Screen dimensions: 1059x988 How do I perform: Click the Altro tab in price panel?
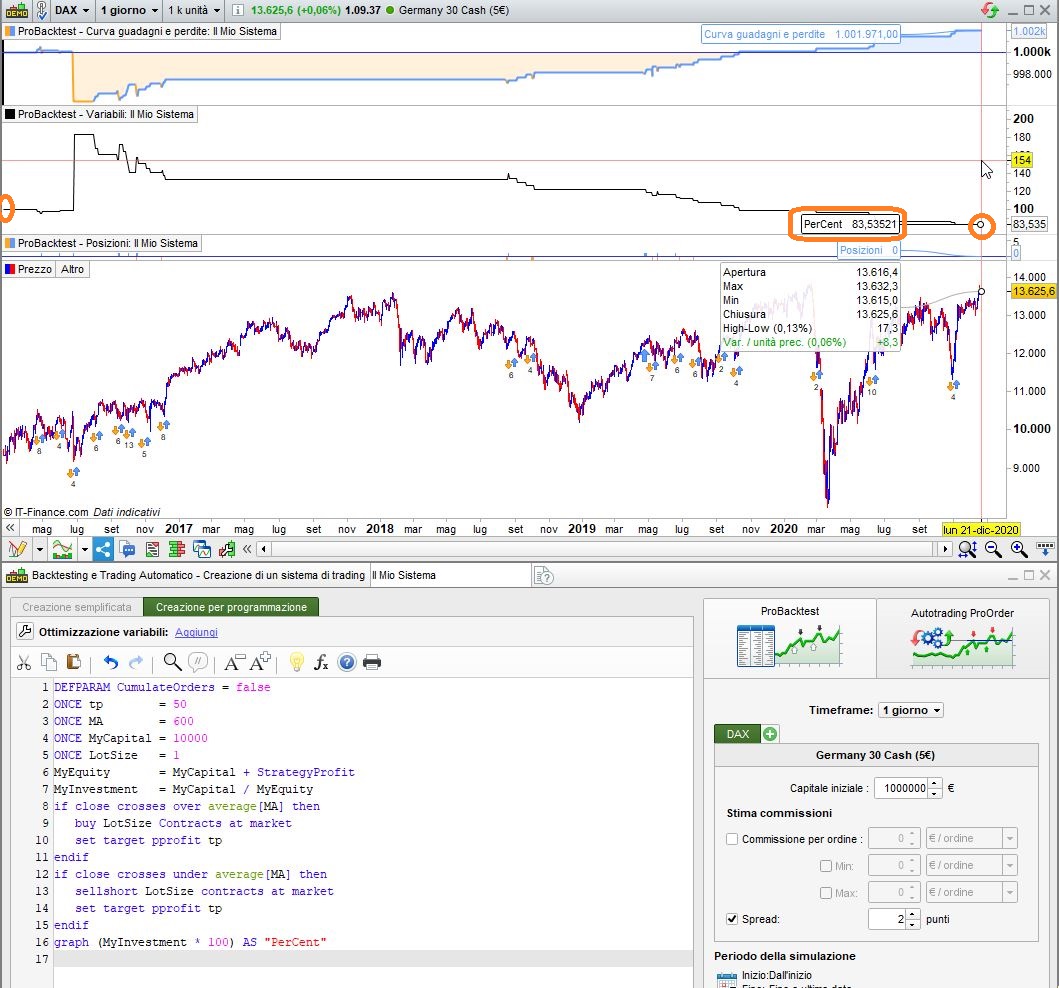point(72,269)
